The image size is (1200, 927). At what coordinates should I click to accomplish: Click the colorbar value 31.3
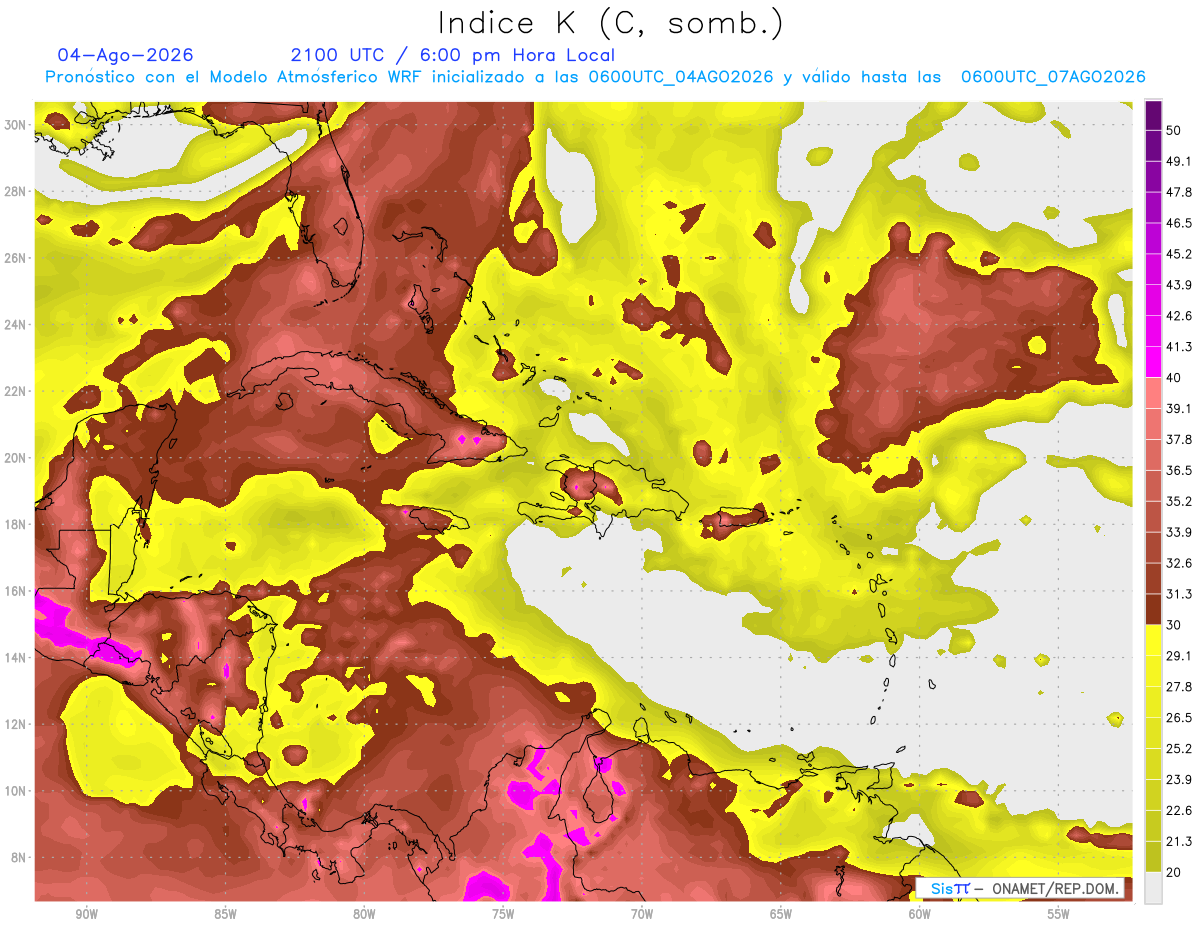click(x=1178, y=594)
